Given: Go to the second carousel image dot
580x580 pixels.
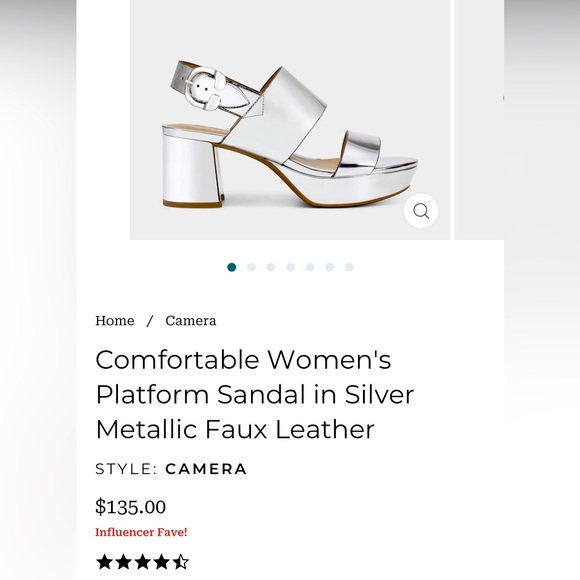Looking at the screenshot, I should point(251,267).
